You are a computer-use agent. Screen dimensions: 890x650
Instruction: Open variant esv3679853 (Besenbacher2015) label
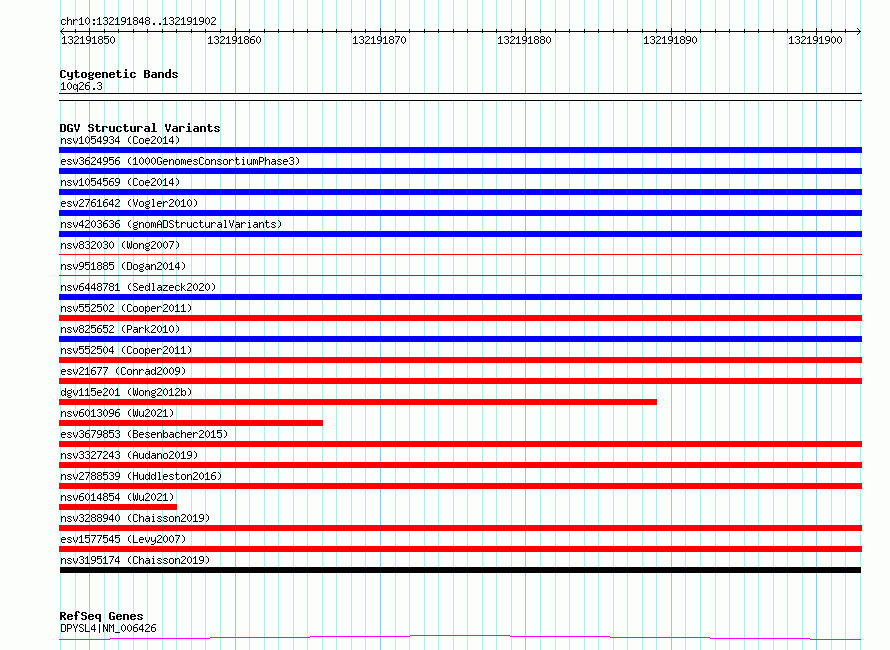click(144, 434)
